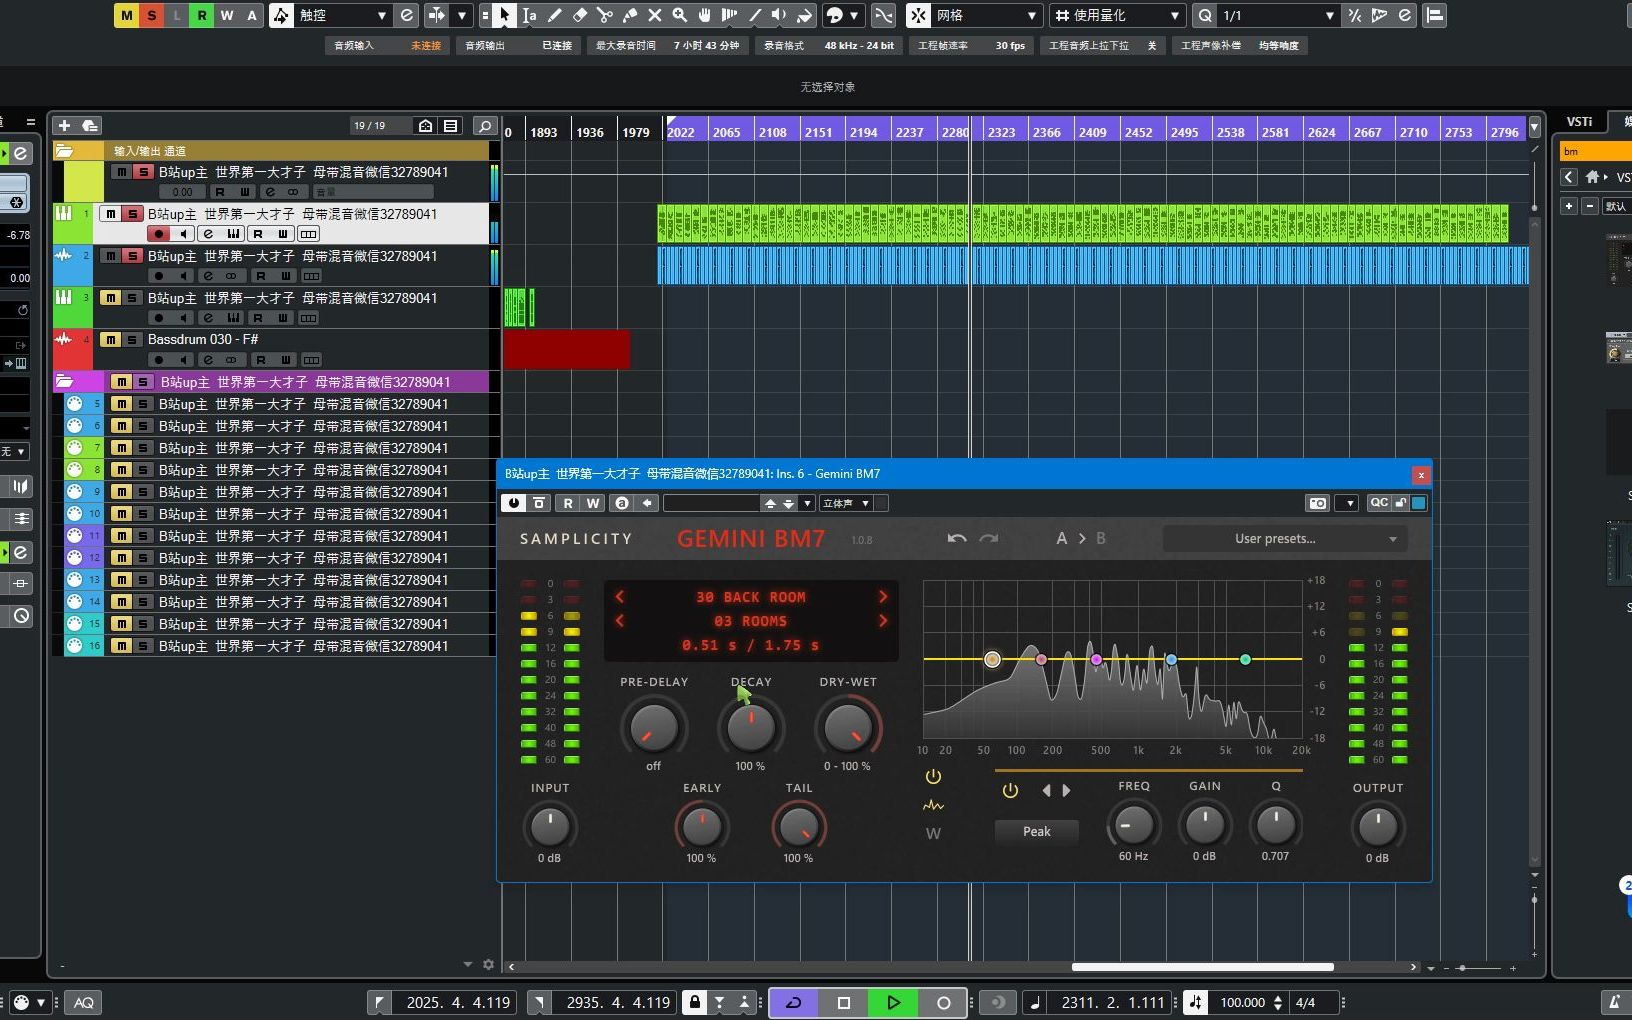Click the QC quick controls button
Image resolution: width=1632 pixels, height=1020 pixels.
pyautogui.click(x=1379, y=503)
